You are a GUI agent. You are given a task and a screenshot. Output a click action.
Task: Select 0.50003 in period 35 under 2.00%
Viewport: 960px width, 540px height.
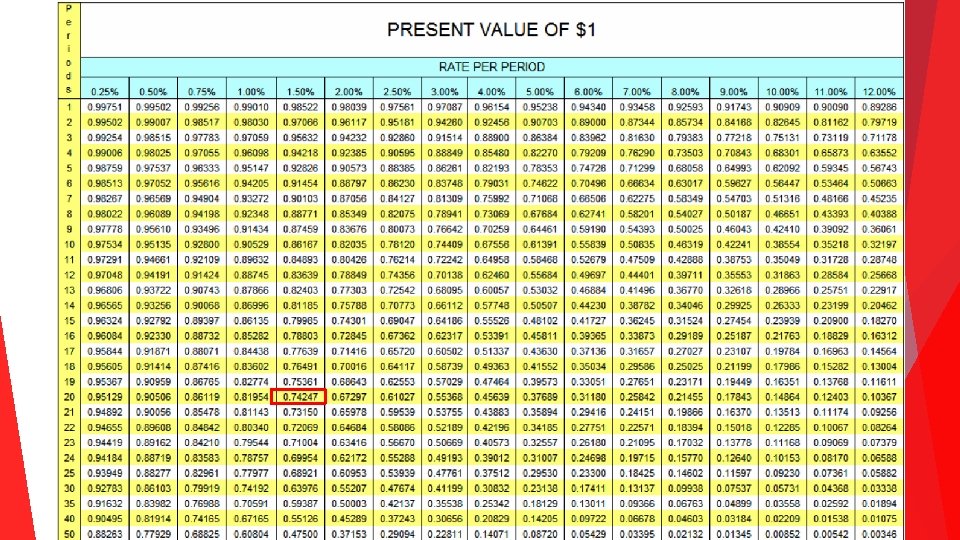[x=348, y=503]
